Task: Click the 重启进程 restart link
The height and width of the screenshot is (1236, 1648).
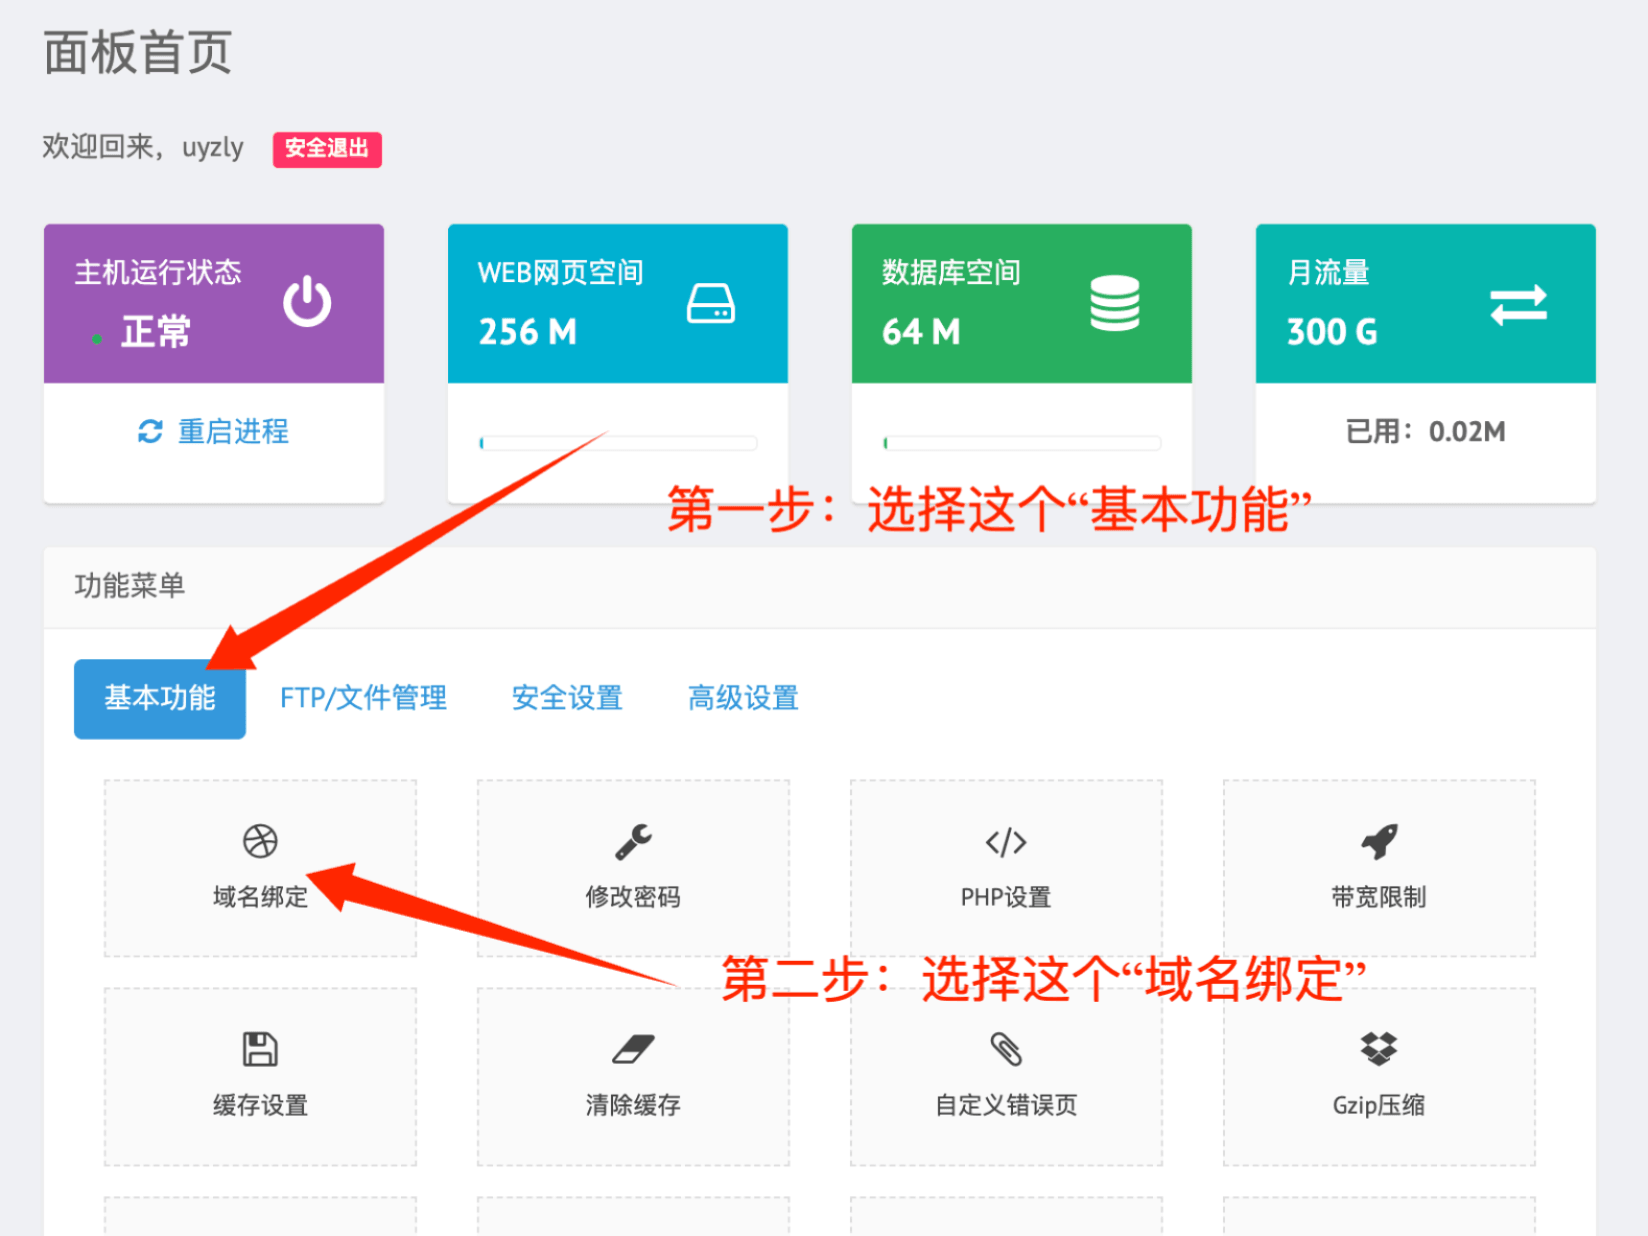Action: (x=232, y=432)
